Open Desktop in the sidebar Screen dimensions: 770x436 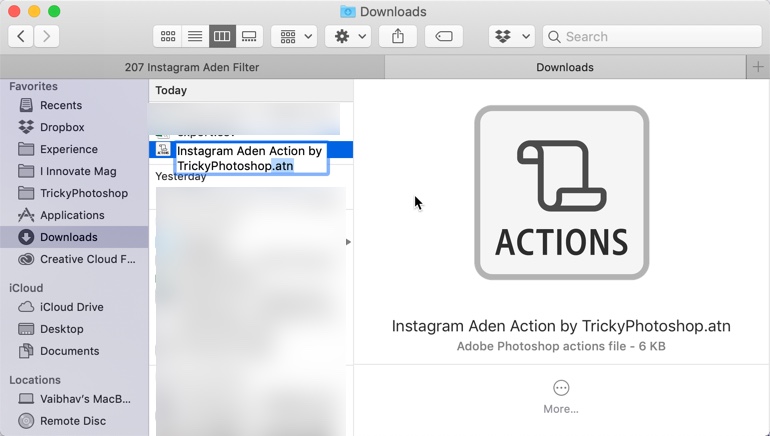coord(74,329)
